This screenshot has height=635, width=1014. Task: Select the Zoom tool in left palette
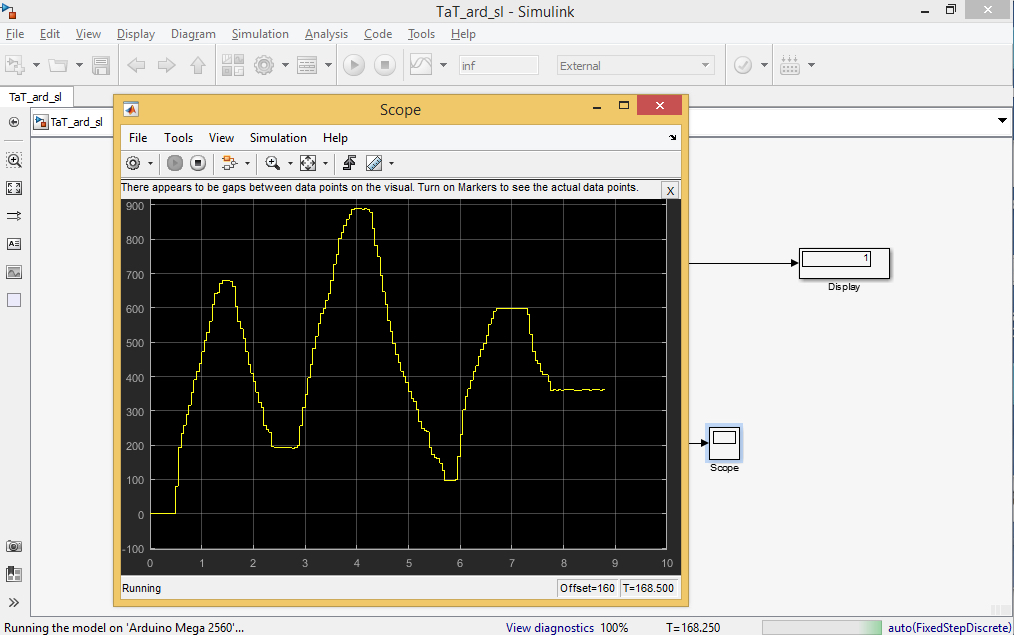pyautogui.click(x=14, y=160)
